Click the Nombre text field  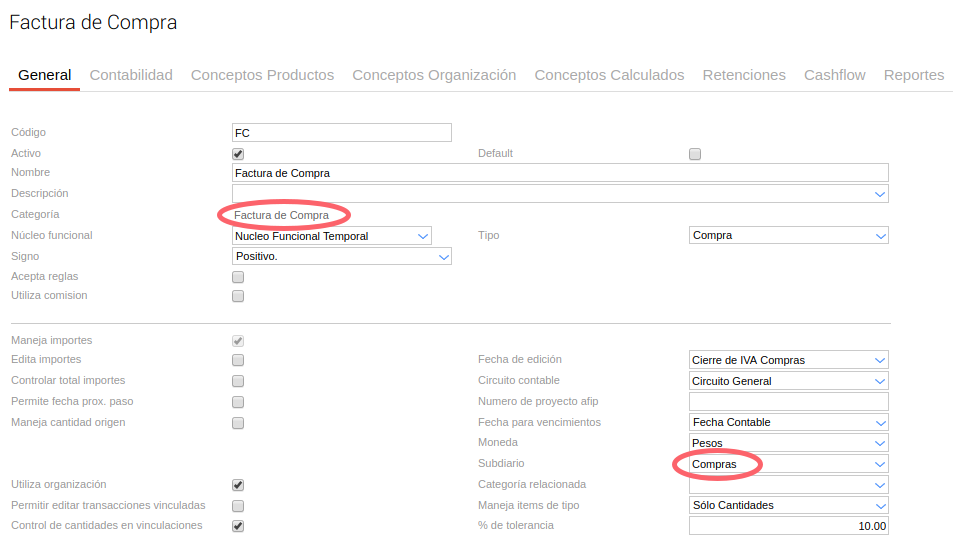click(560, 173)
